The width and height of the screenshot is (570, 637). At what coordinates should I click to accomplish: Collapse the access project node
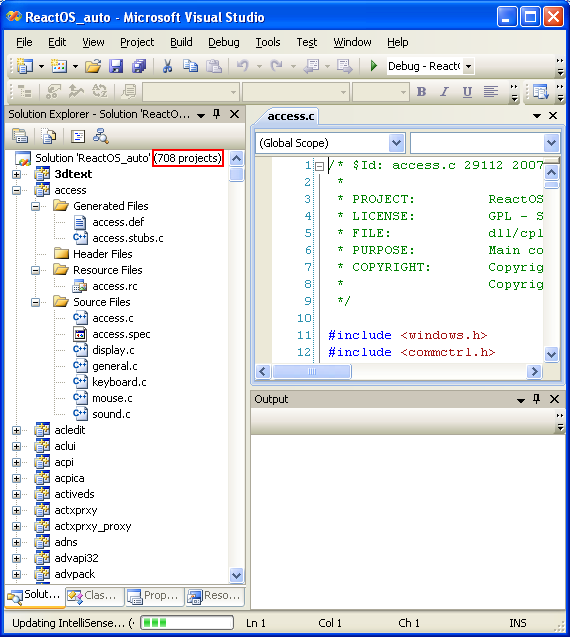pos(16,190)
